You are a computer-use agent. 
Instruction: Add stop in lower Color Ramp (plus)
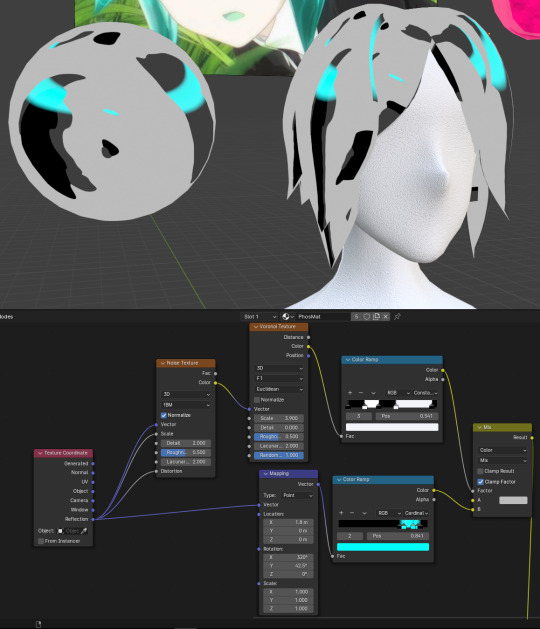(x=341, y=513)
